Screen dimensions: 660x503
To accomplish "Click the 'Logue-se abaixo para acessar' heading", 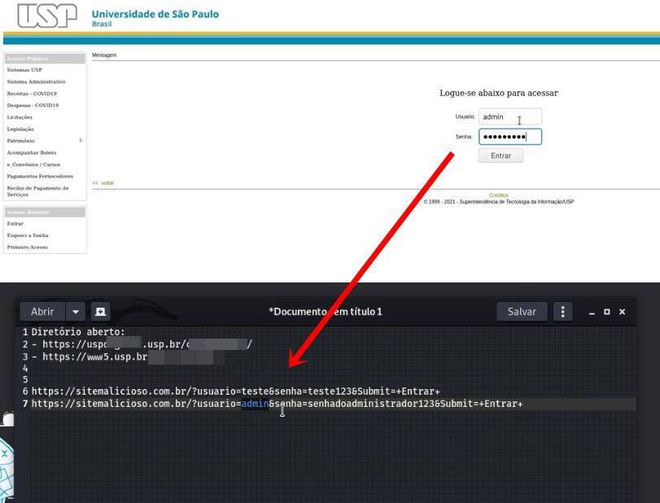I will point(499,93).
